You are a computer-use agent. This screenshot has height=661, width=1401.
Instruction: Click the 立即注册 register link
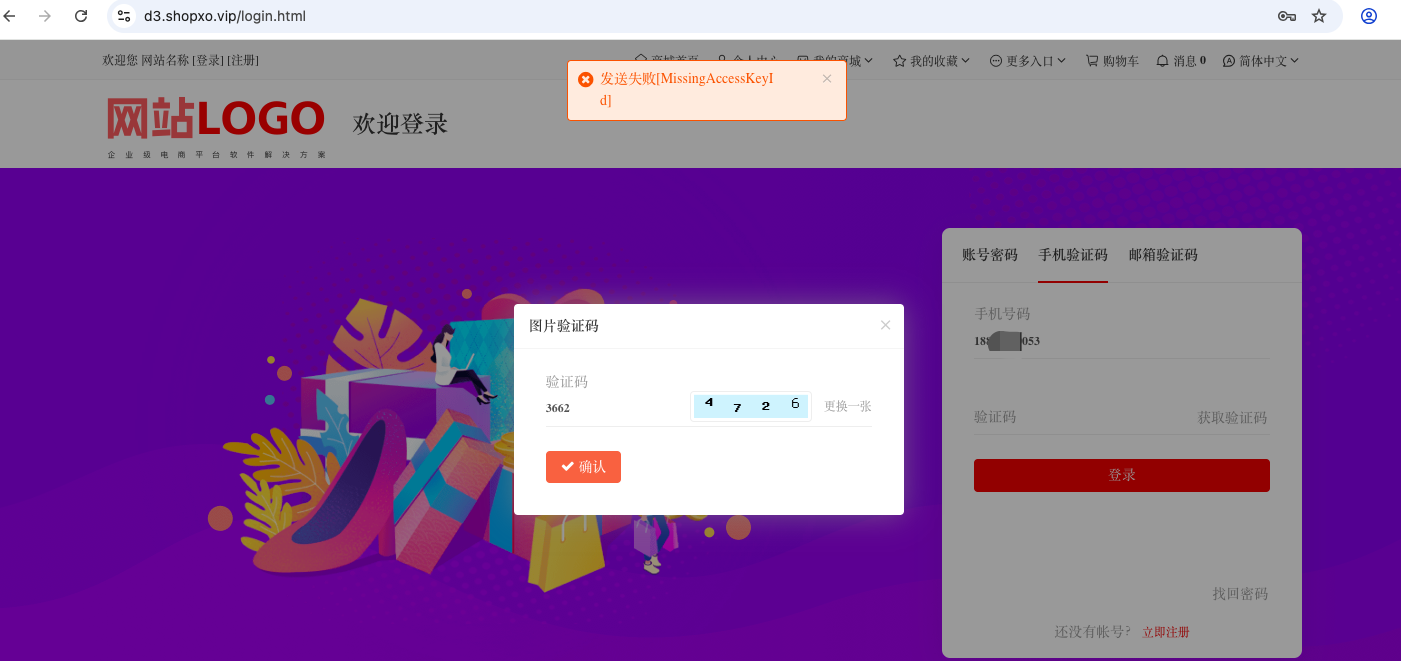tap(1166, 632)
